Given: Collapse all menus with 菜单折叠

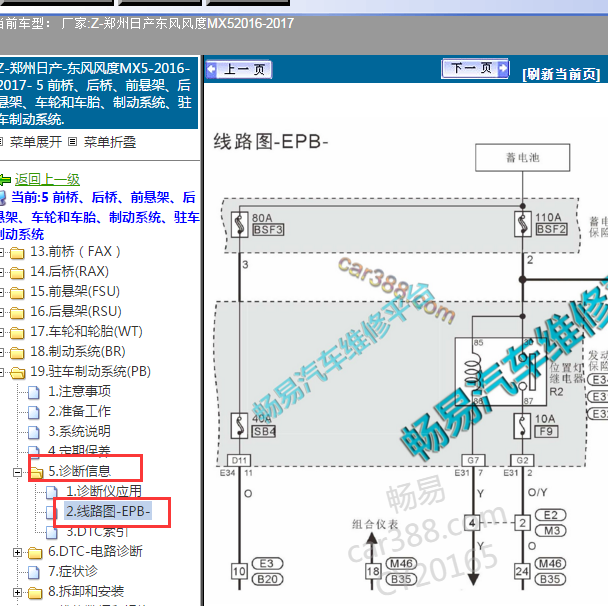Looking at the screenshot, I should pos(110,142).
